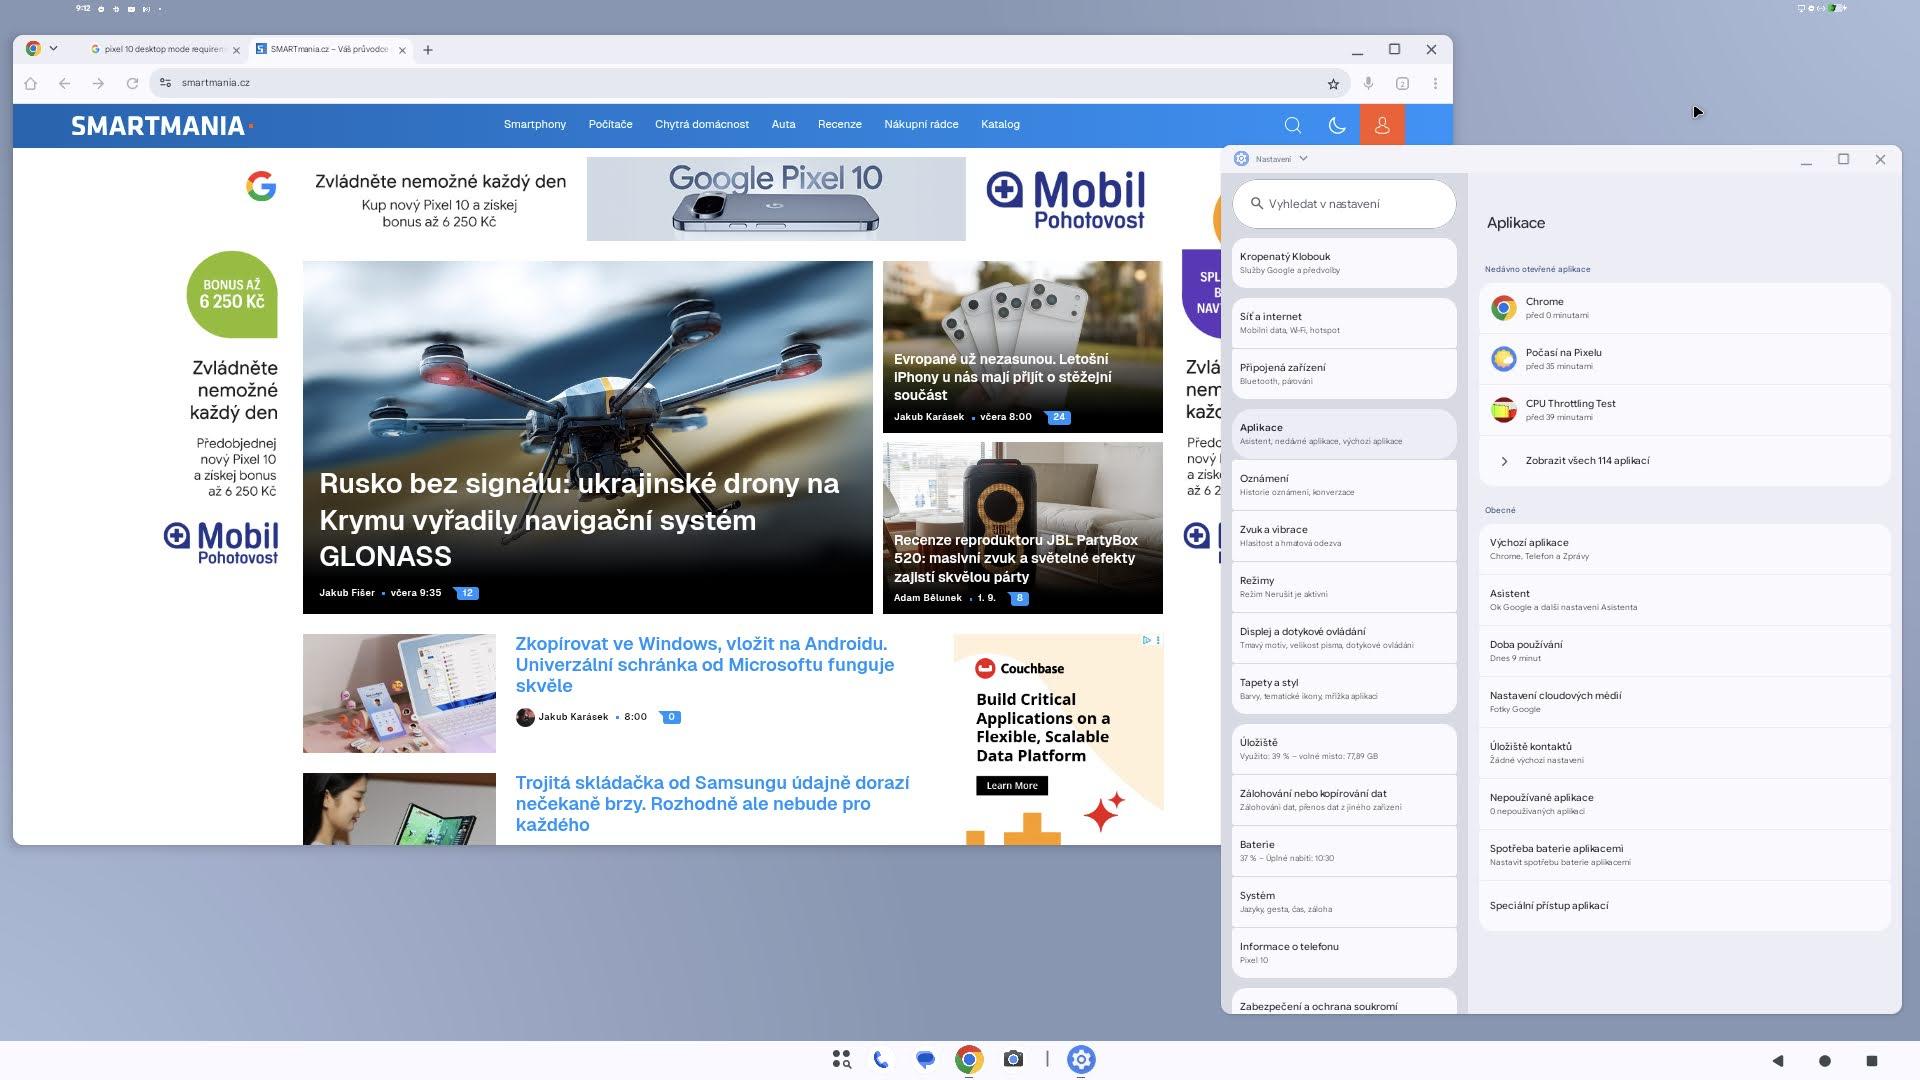Open the Chrome tab search dropdown arrow
Viewport: 1920px width, 1080px height.
coord(53,48)
